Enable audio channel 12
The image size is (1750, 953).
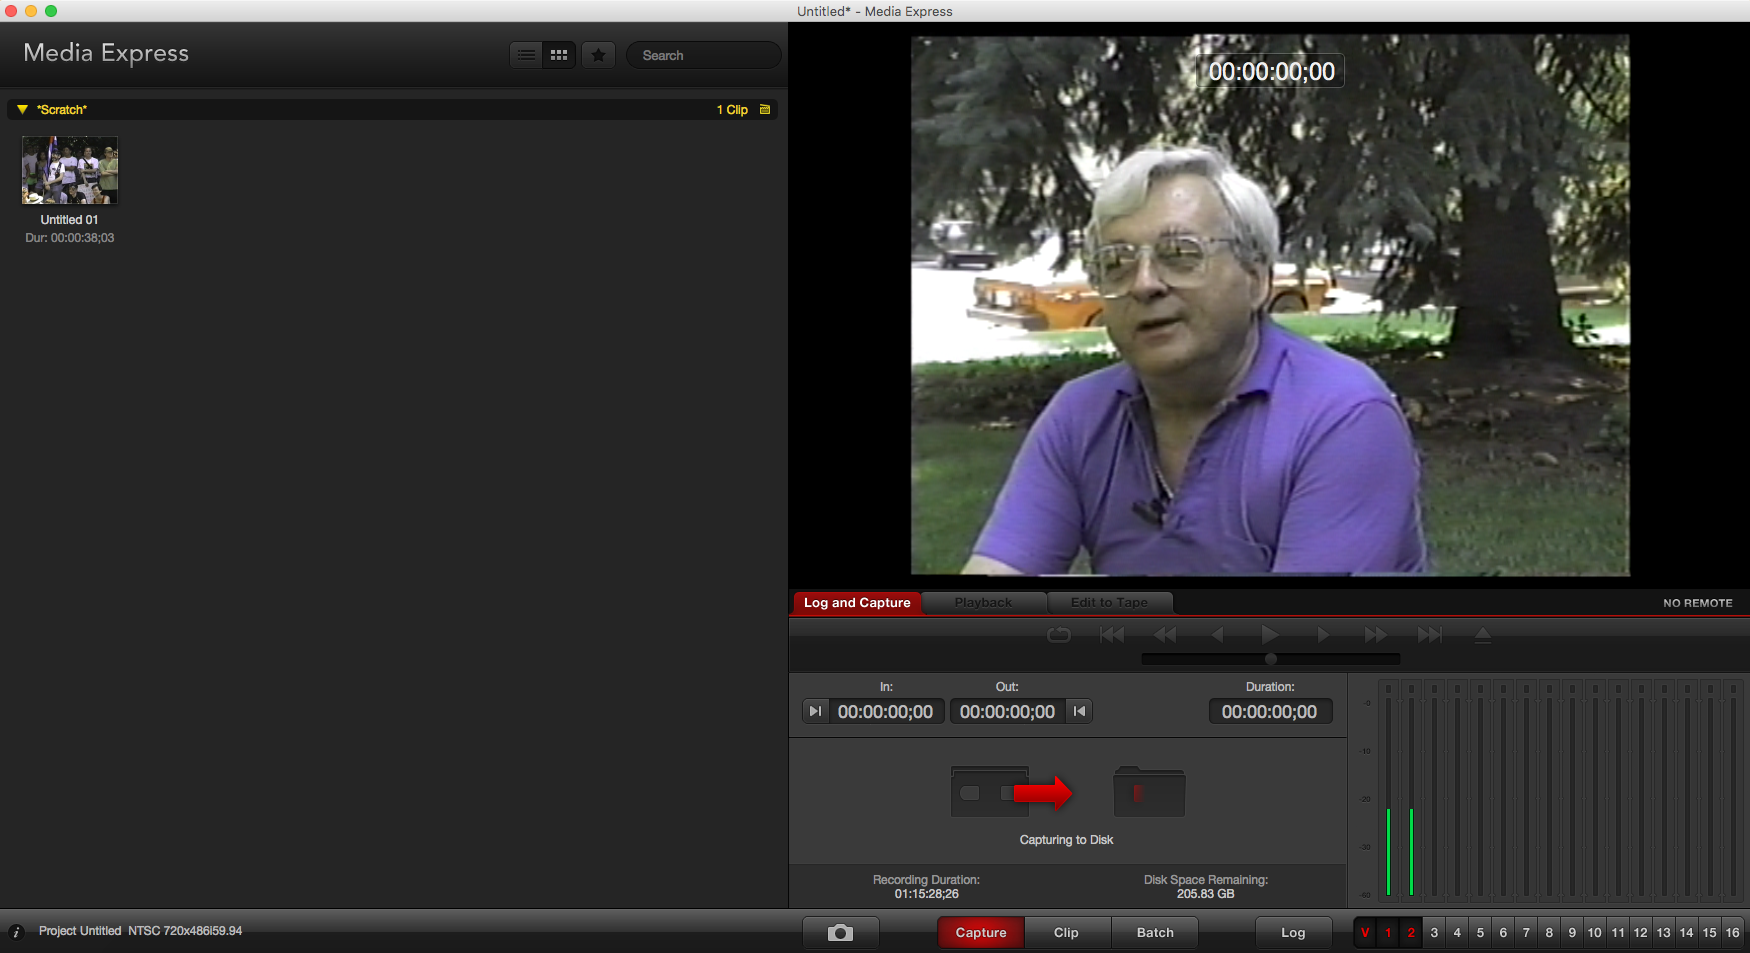(x=1641, y=932)
